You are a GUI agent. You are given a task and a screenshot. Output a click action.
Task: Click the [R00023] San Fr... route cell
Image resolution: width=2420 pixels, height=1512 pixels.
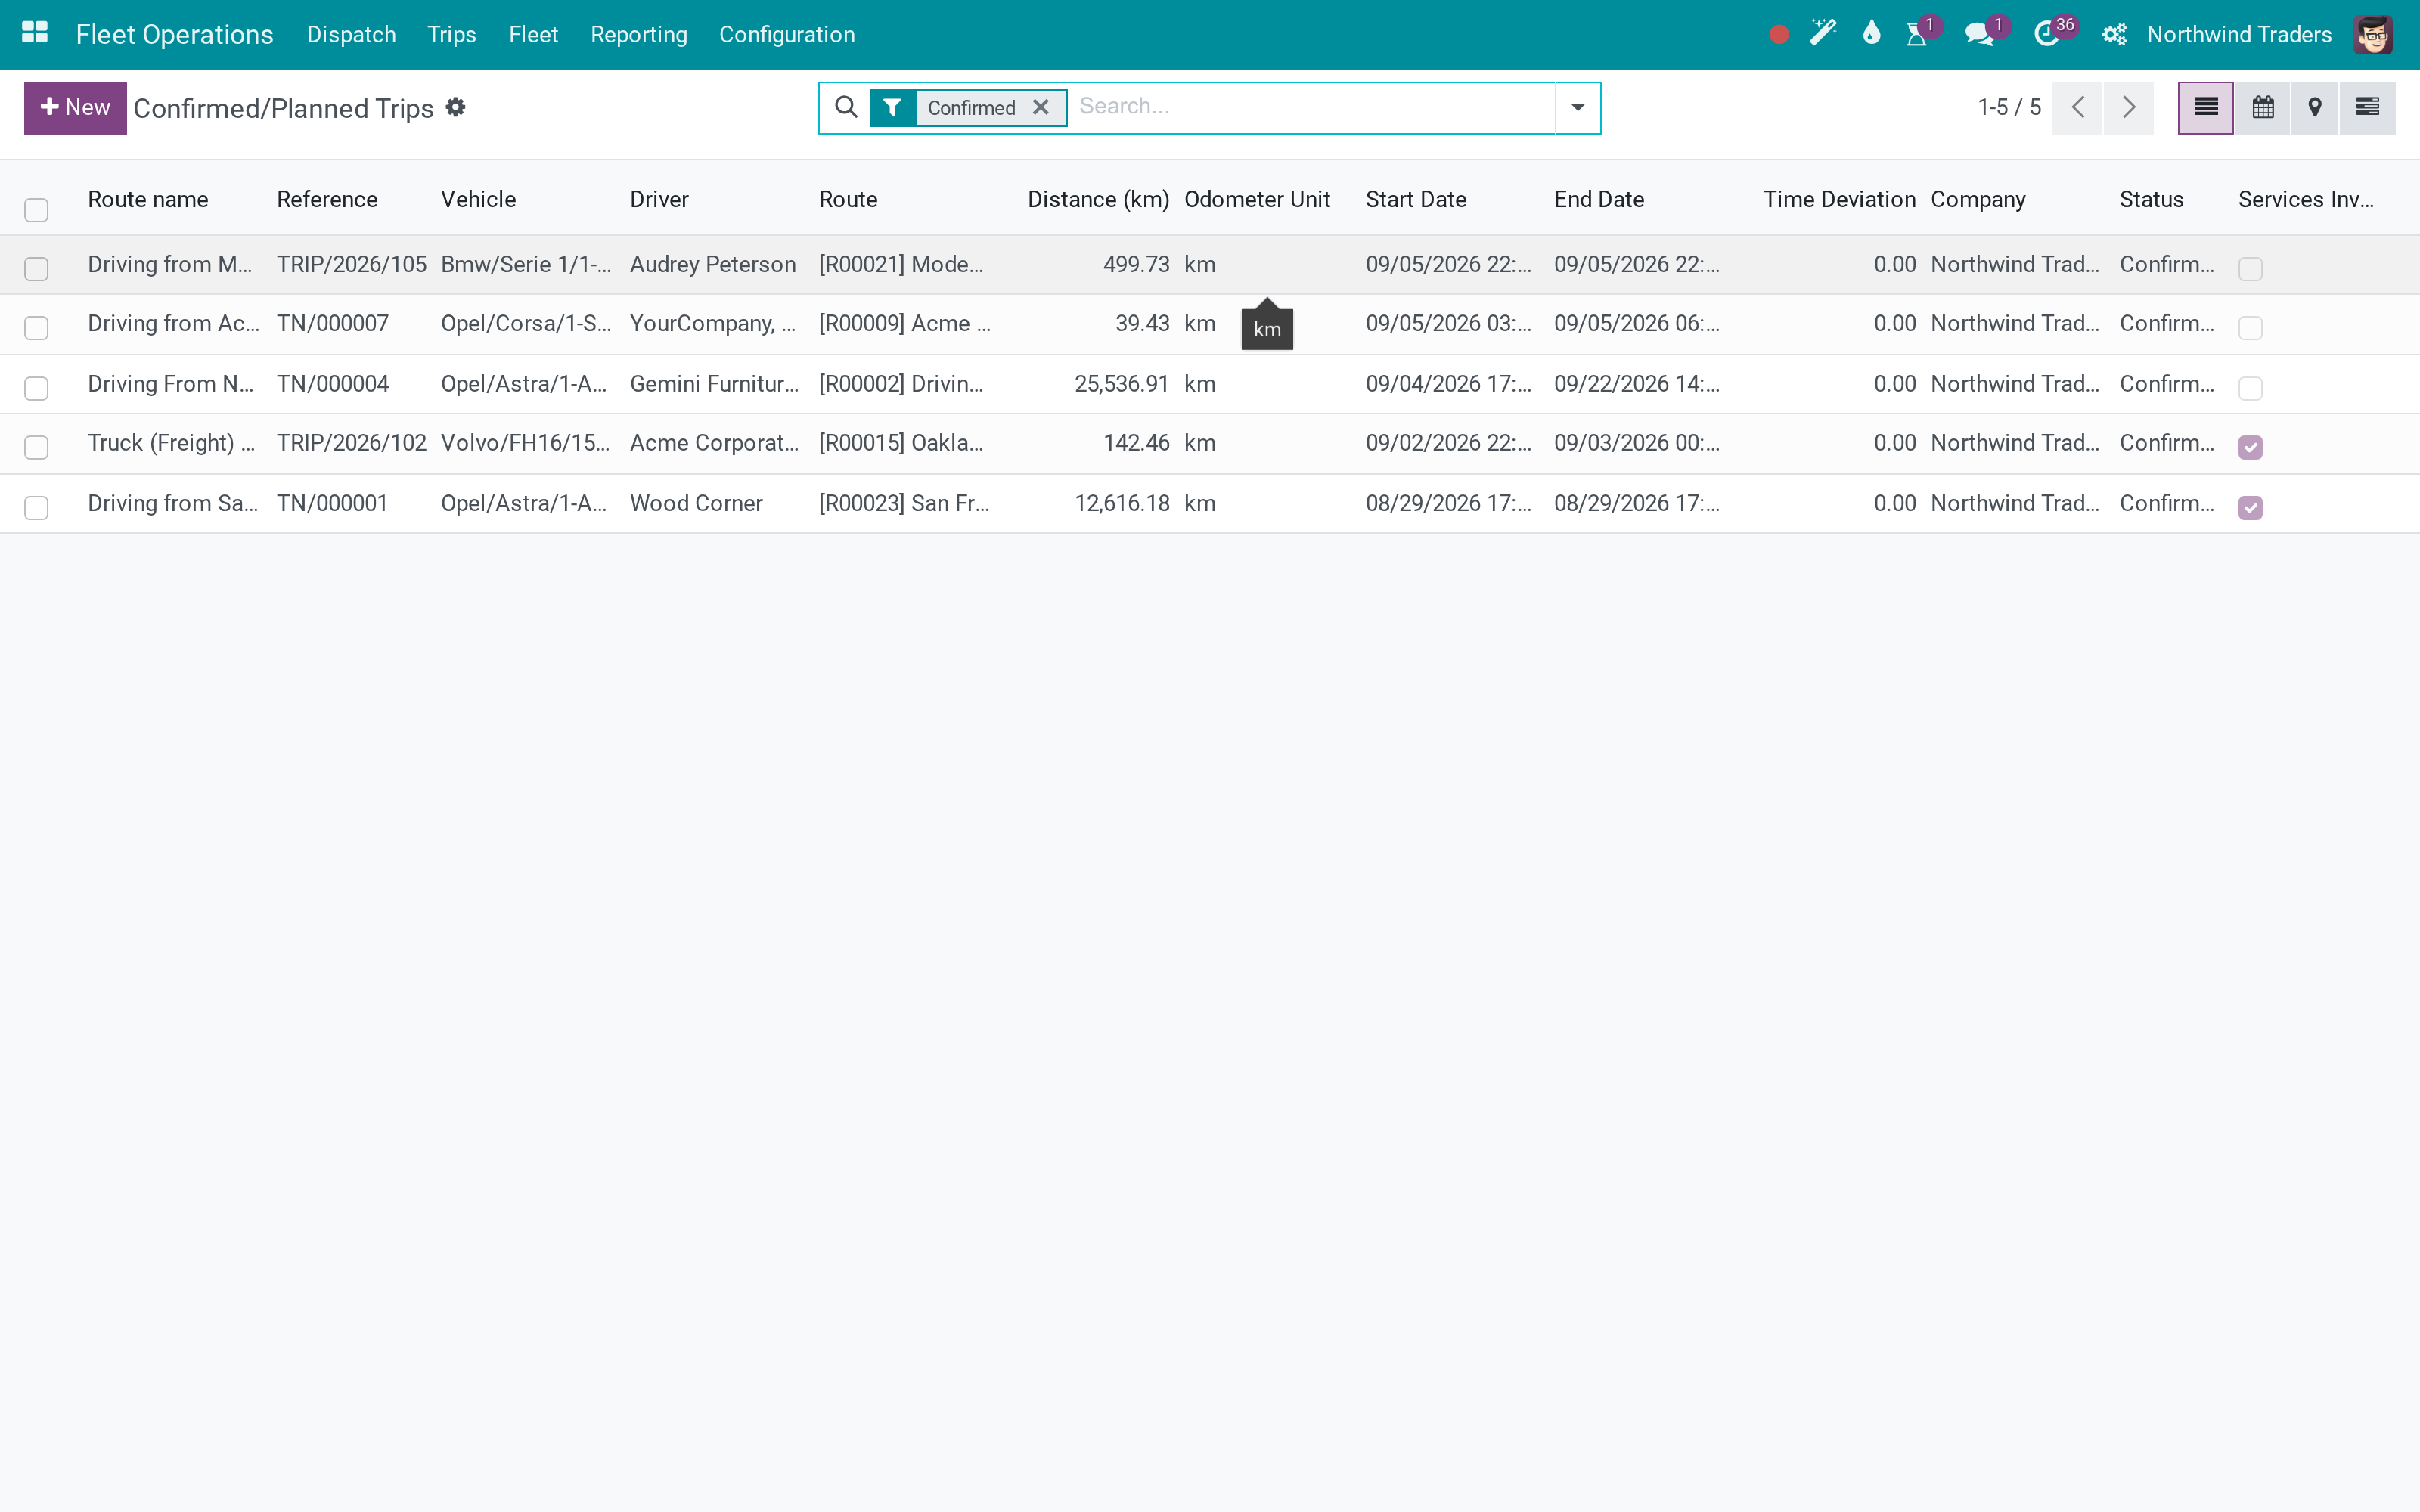tap(904, 503)
